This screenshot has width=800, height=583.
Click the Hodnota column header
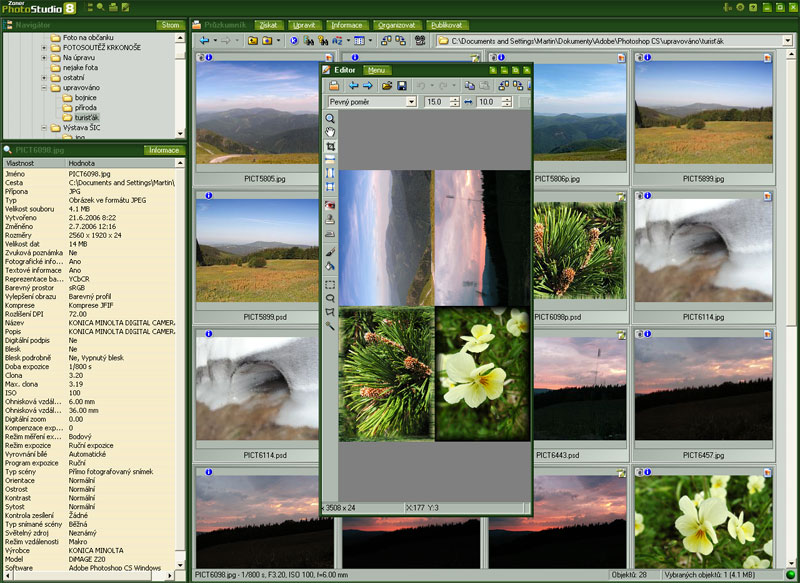coord(120,163)
